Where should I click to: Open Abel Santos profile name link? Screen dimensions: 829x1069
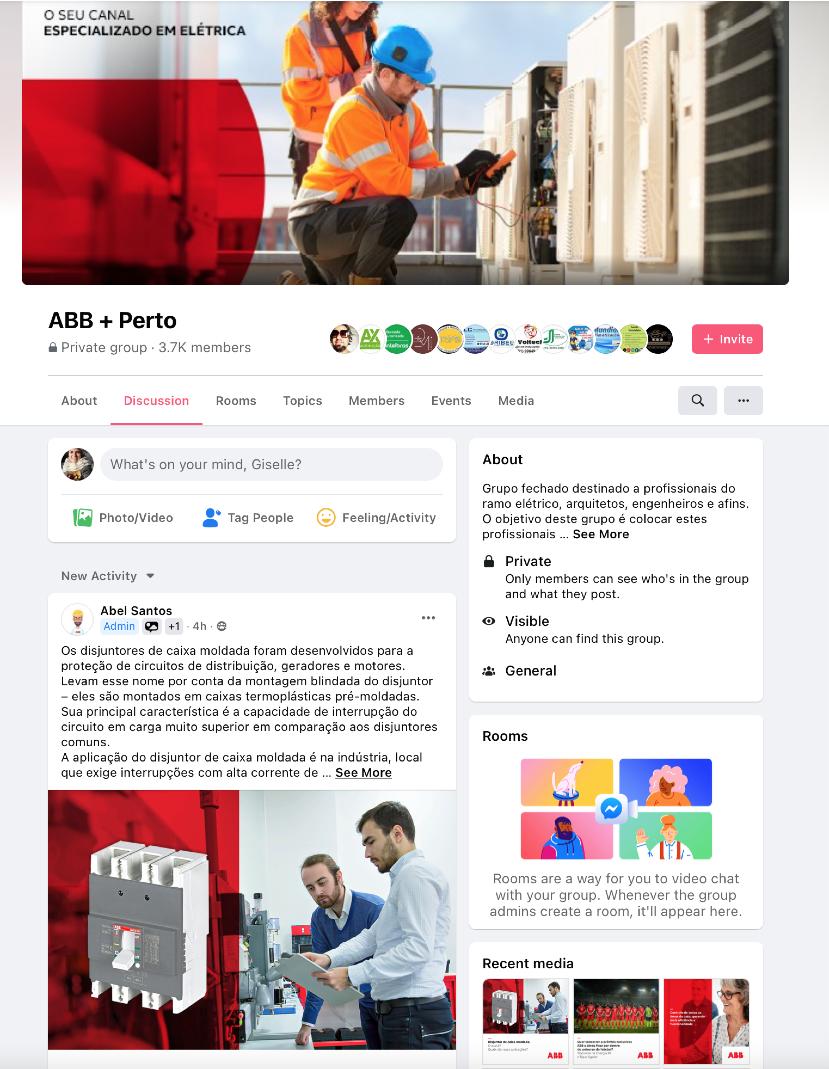tap(136, 610)
